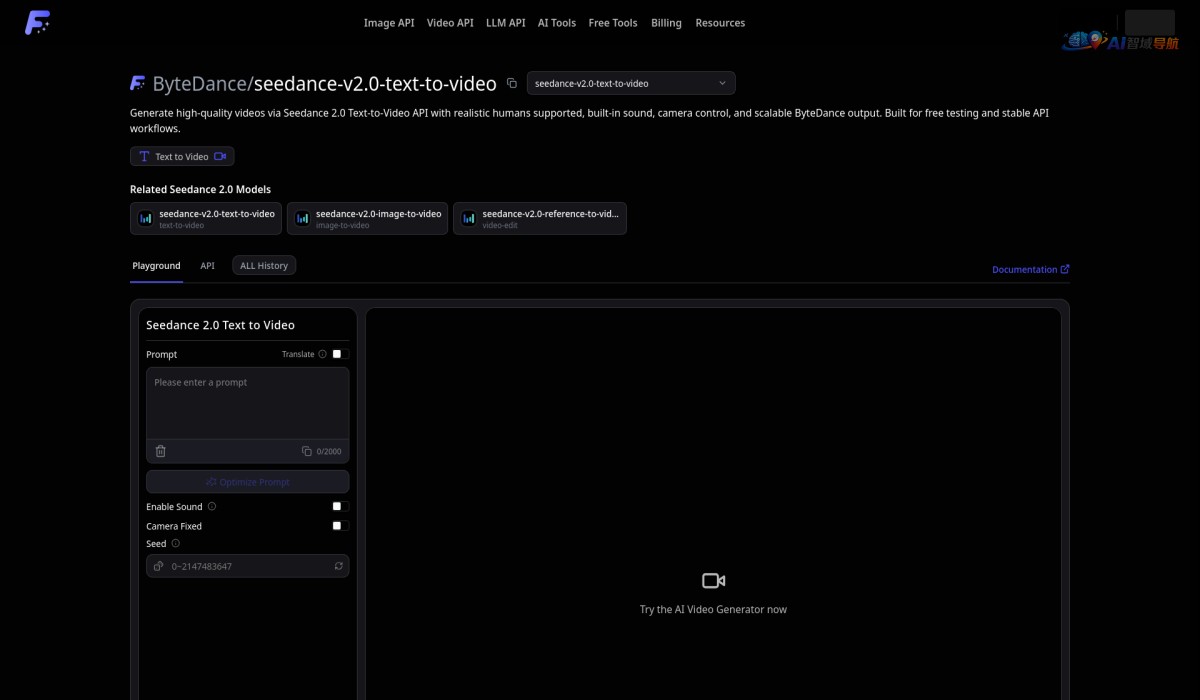Viewport: 1200px width, 700px height.
Task: Click the 'Seedance 2.0 Text to Video' panel heading
Action: (x=220, y=325)
